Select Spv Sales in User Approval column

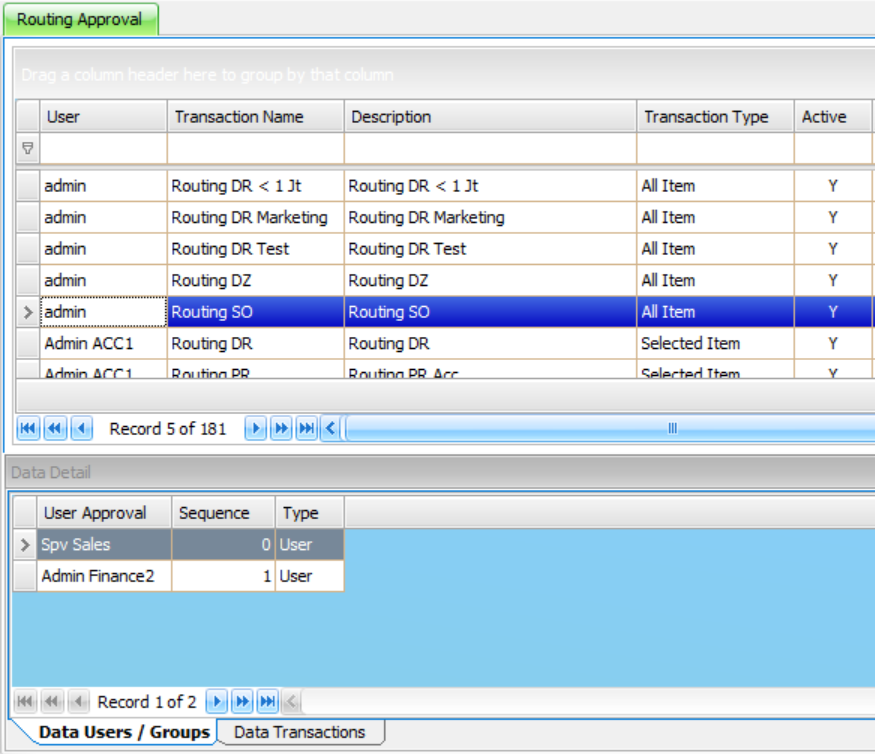[104, 544]
